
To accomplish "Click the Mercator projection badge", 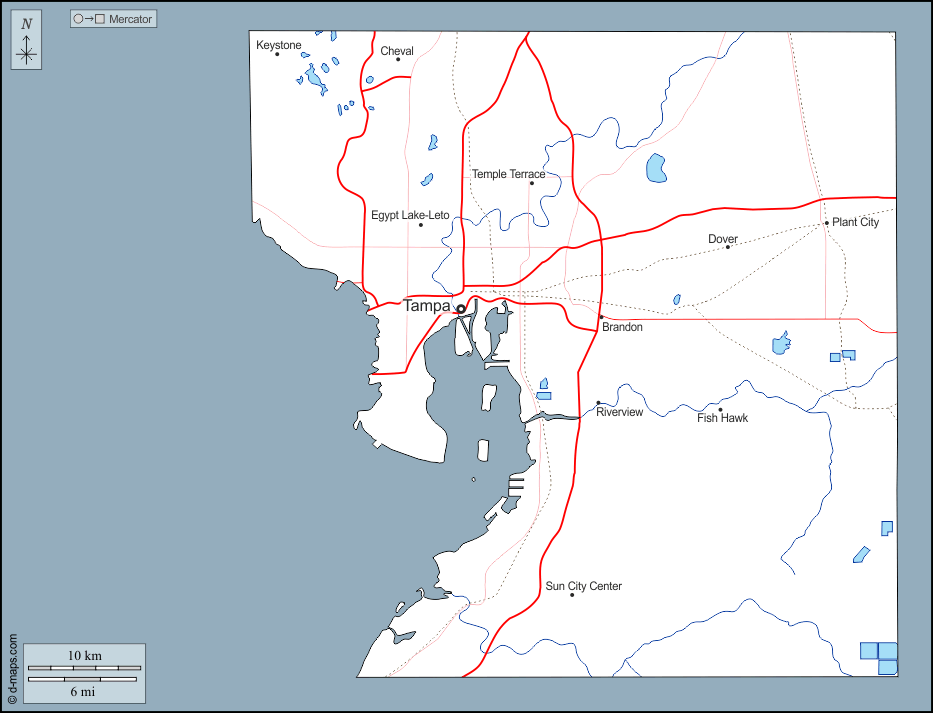I will [x=113, y=19].
